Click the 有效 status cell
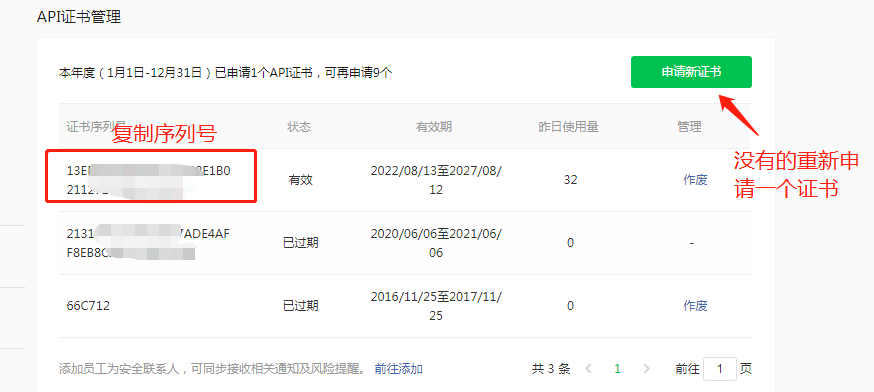Screen dimensions: 874x392 tap(300, 180)
